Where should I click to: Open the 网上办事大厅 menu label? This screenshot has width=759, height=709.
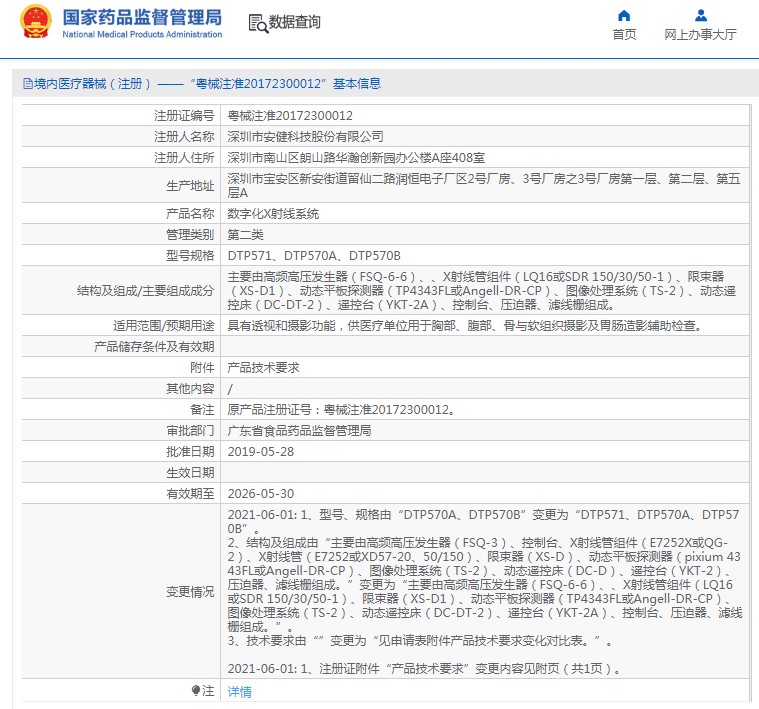click(701, 34)
